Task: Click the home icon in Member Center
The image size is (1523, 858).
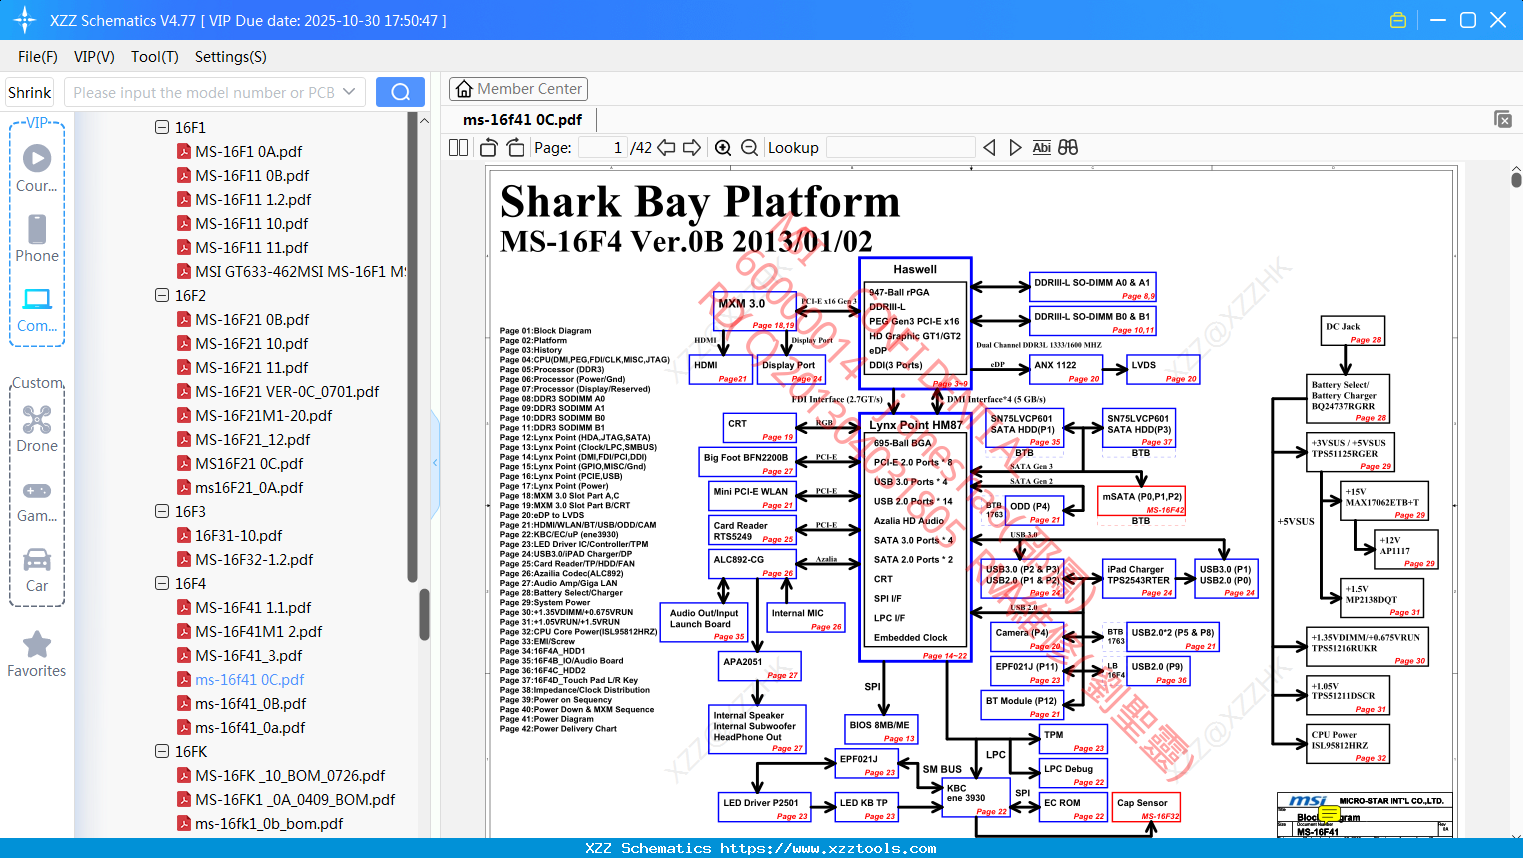Action: [464, 89]
